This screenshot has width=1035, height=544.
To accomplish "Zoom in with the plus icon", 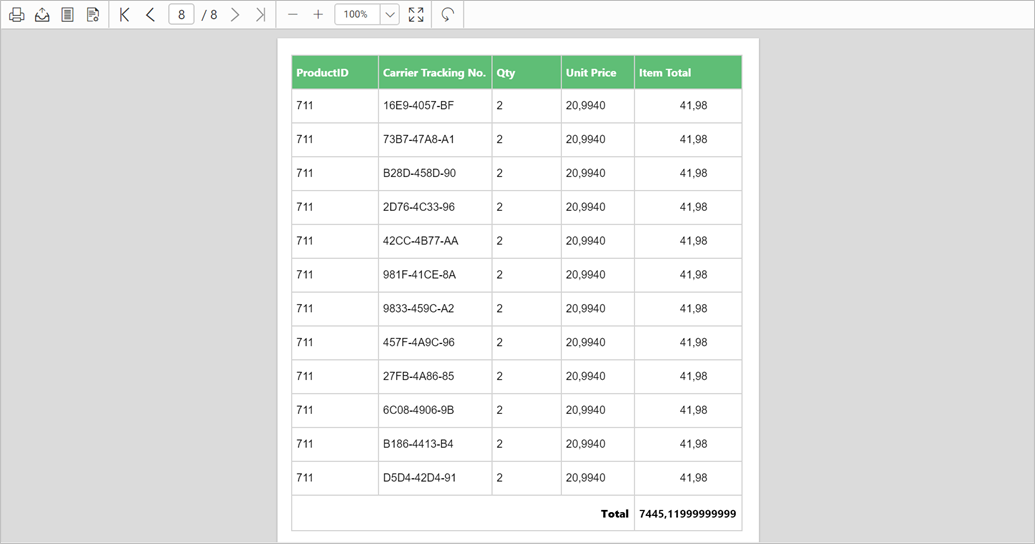I will [318, 15].
